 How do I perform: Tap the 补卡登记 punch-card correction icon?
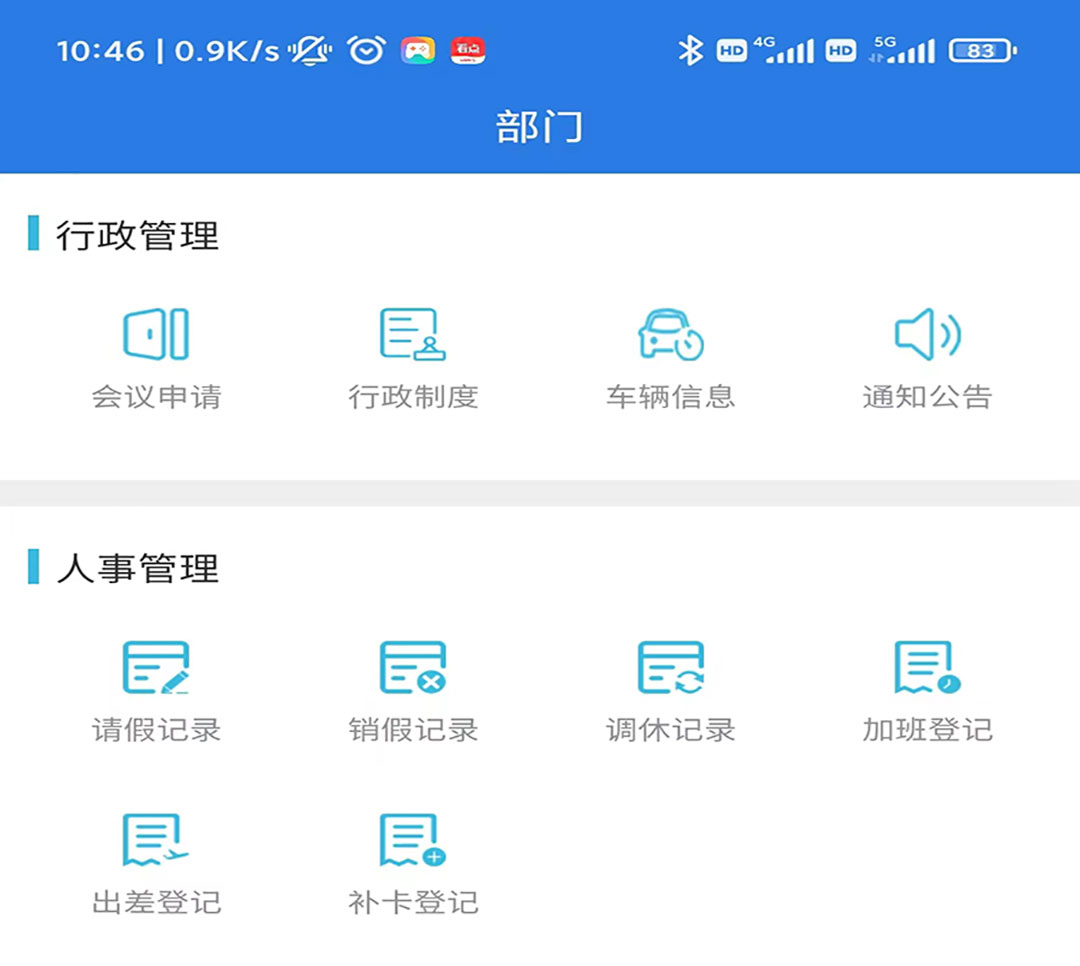413,840
